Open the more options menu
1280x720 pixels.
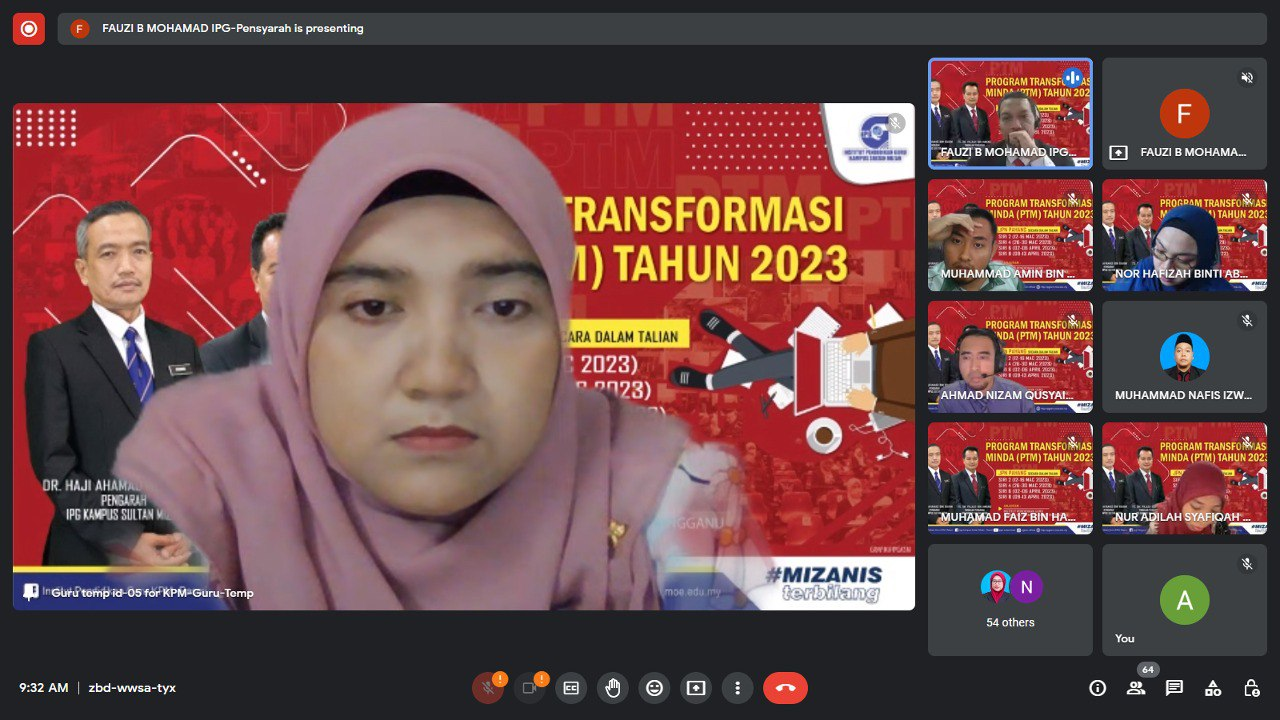(737, 688)
